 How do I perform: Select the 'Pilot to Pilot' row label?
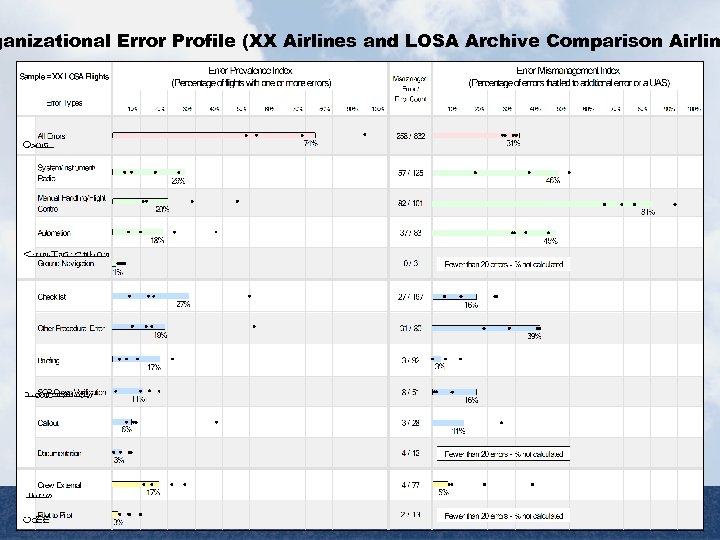point(55,515)
